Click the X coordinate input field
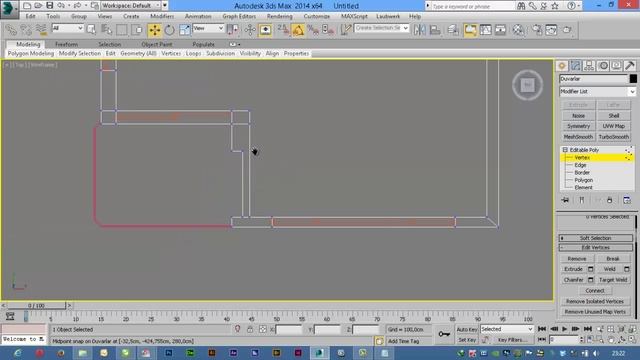Screen dimensions: 640x360 tap(289, 329)
